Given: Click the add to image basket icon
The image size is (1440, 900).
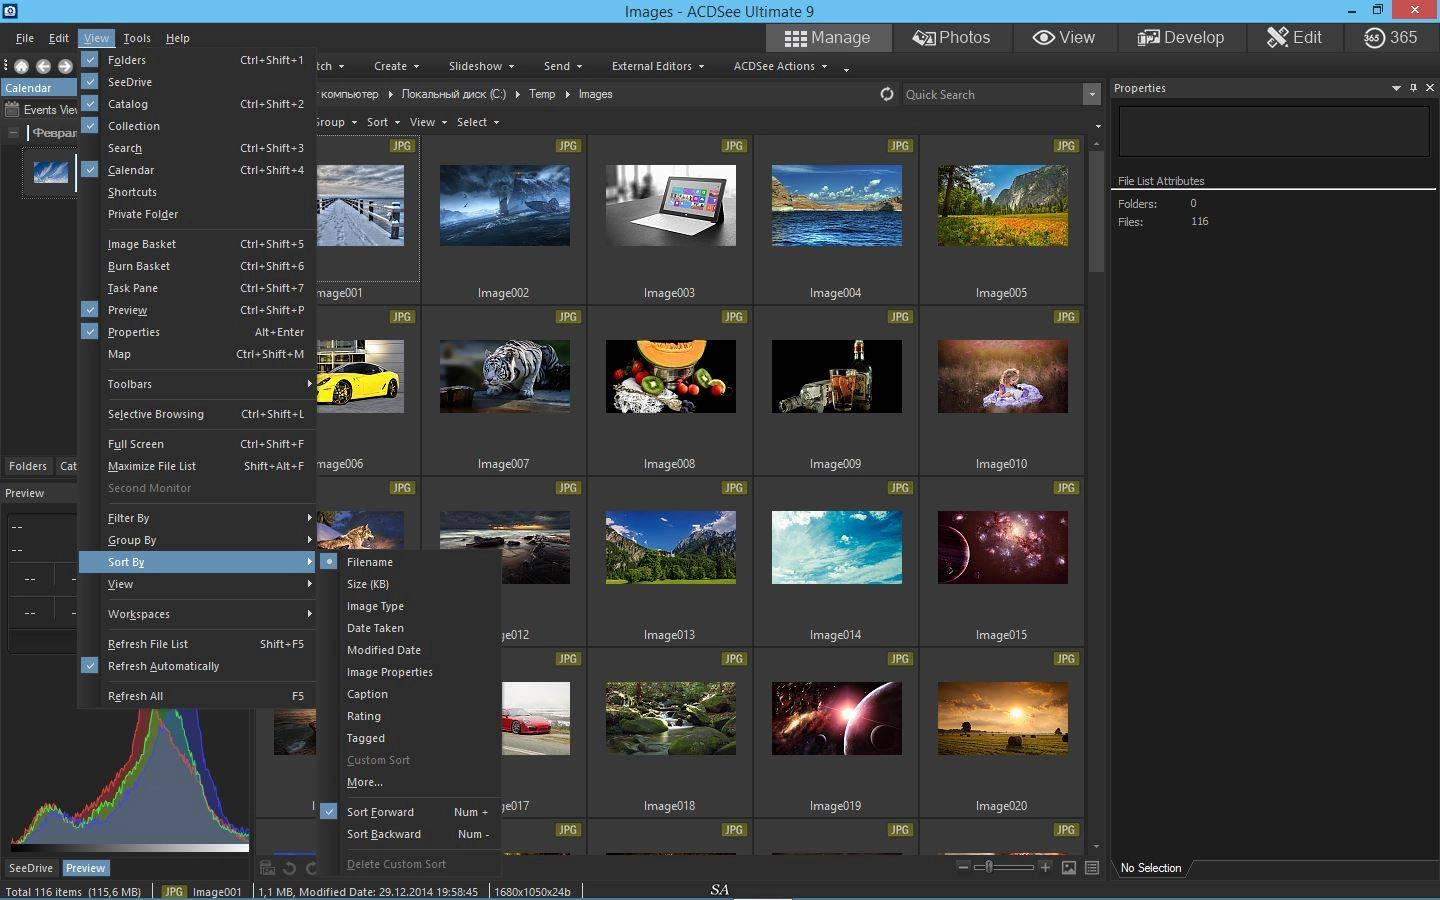Looking at the screenshot, I should click(267, 868).
